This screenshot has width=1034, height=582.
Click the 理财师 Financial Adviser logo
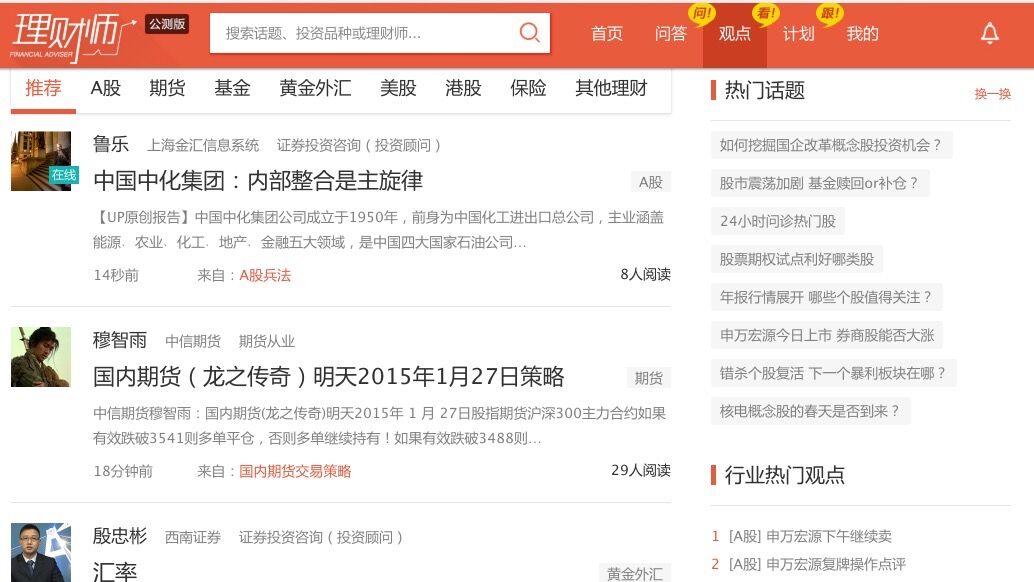[73, 36]
